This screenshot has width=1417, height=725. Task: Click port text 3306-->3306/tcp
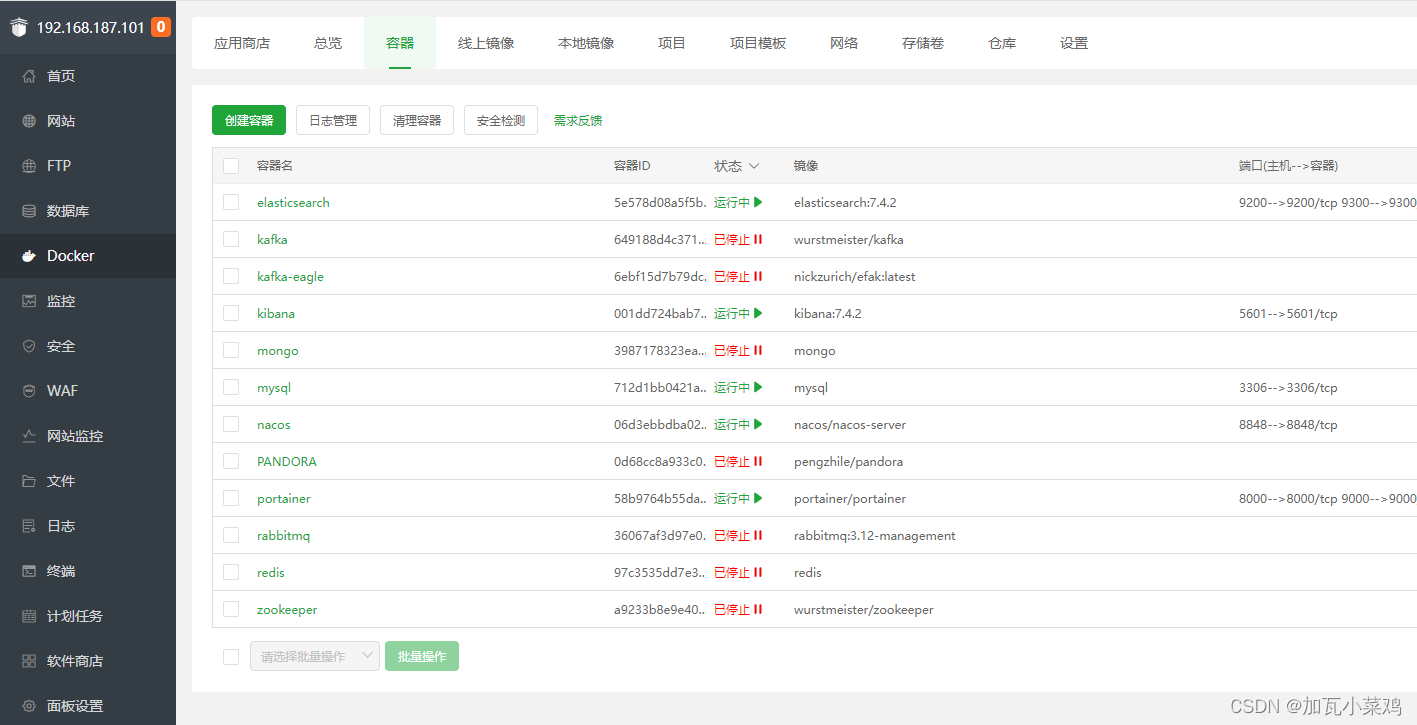(x=1288, y=387)
